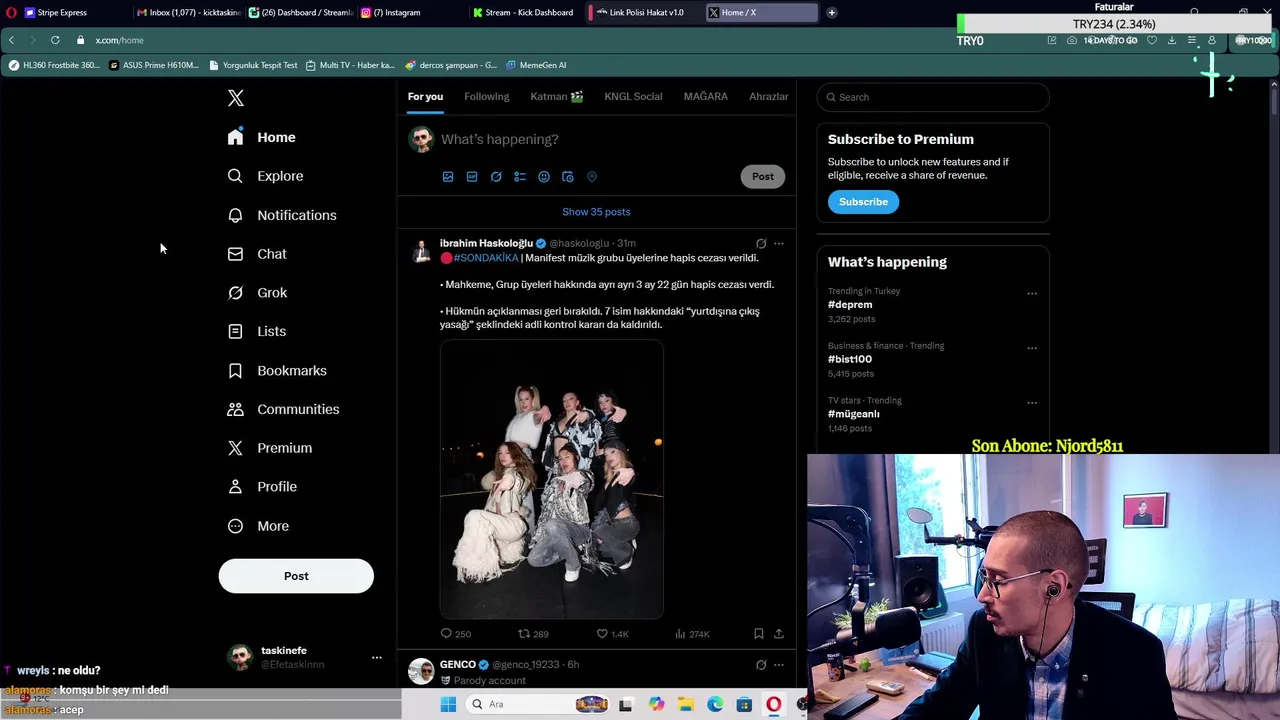Reply to the post with 250 replies
Screen dimensions: 1280x720
point(456,634)
